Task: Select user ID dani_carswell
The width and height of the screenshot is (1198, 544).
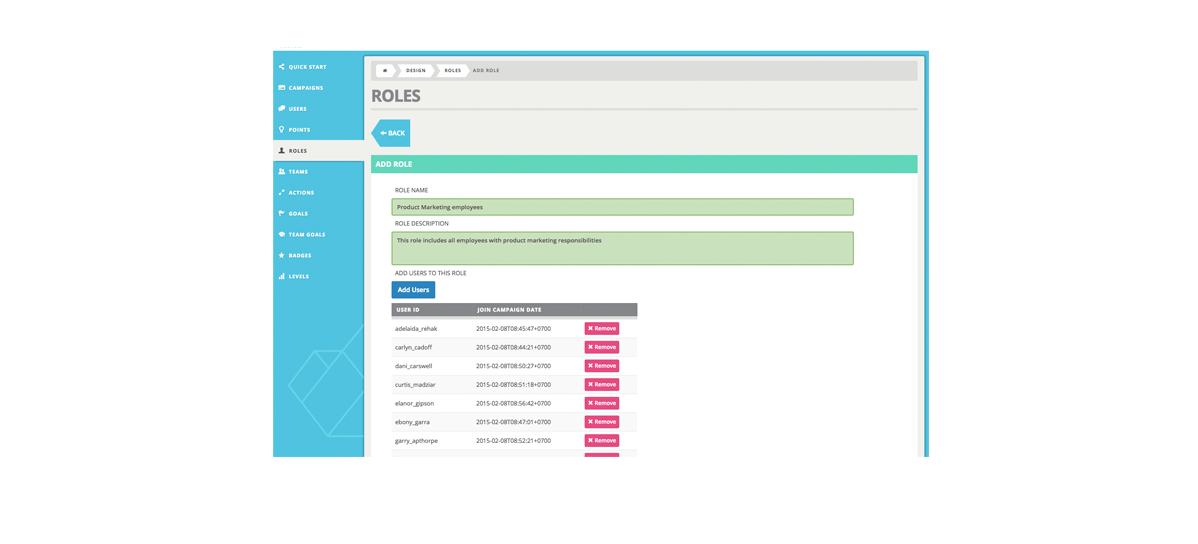Action: click(414, 366)
